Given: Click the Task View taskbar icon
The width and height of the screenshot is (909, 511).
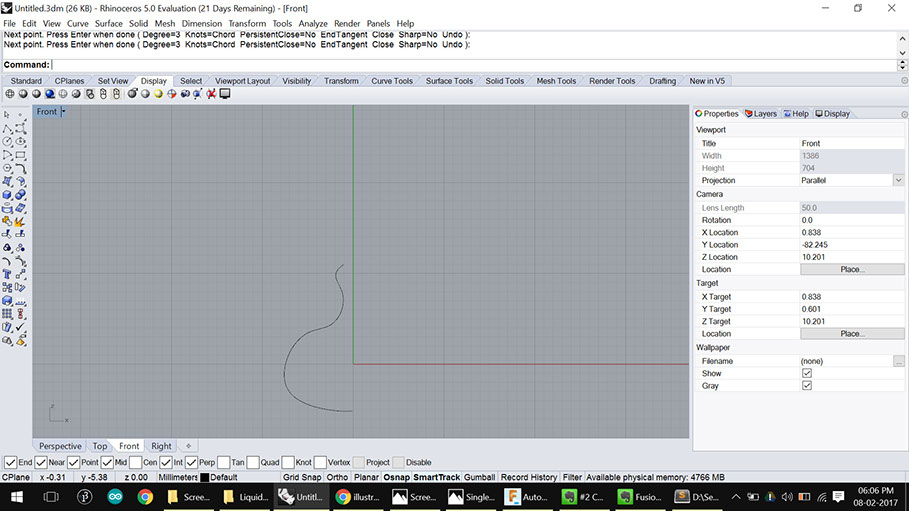Looking at the screenshot, I should click(x=51, y=497).
